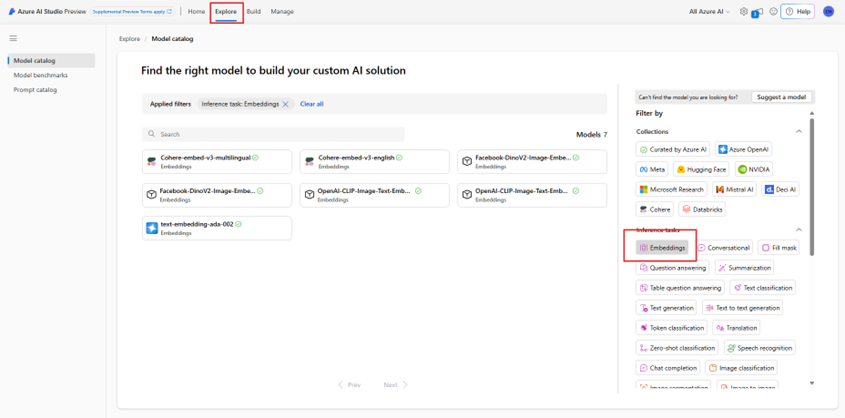Image resolution: width=845 pixels, height=418 pixels.
Task: Enable the Hugging Face collection filter
Action: 701,170
